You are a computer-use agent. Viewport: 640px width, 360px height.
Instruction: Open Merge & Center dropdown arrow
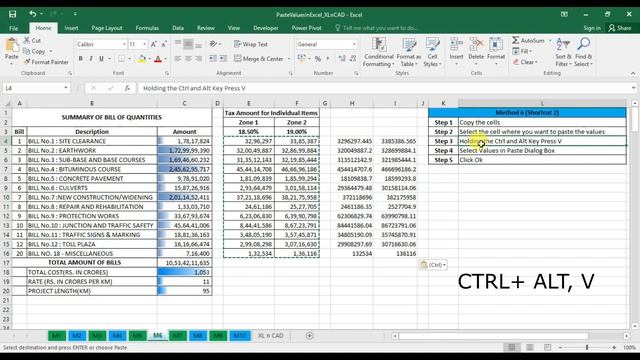pos(289,59)
